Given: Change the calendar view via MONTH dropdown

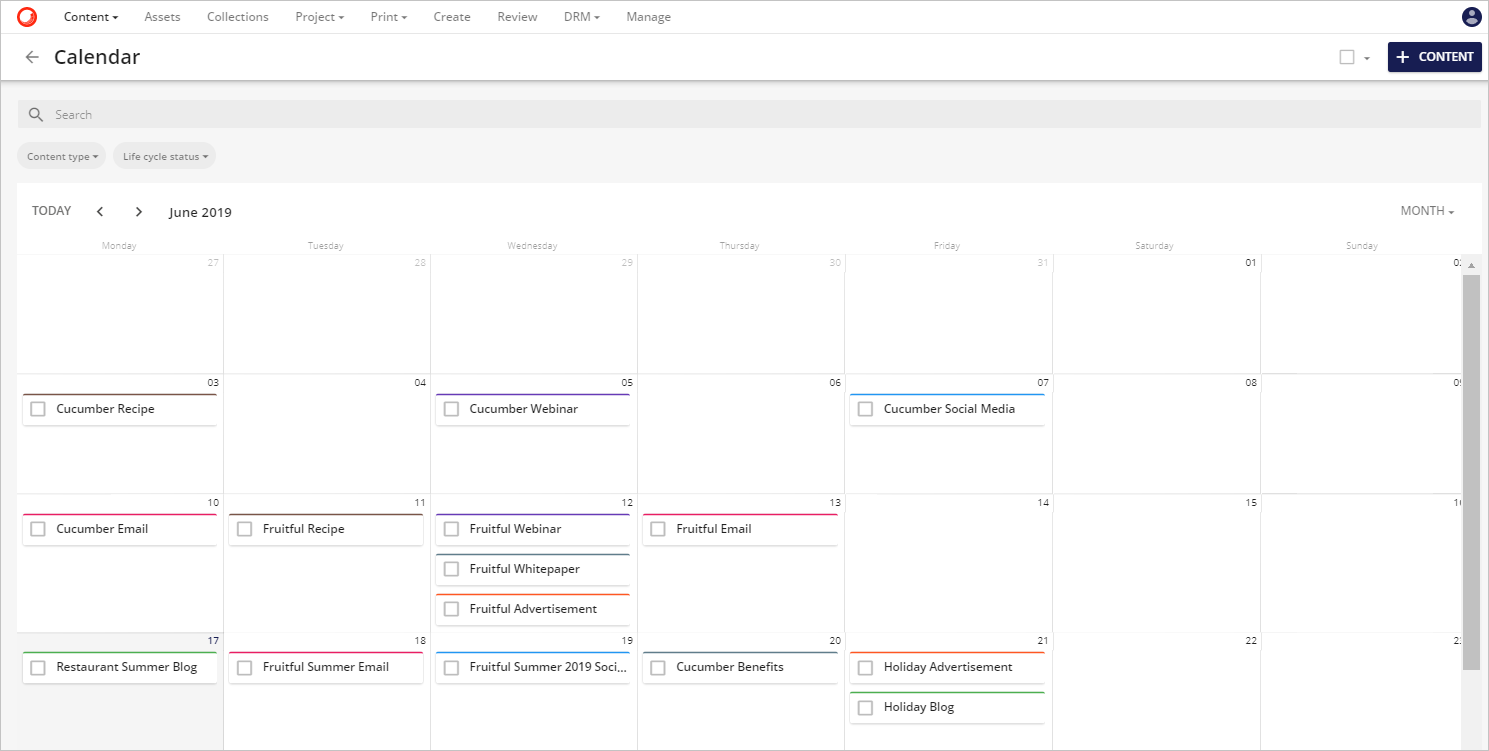Looking at the screenshot, I should [1427, 211].
